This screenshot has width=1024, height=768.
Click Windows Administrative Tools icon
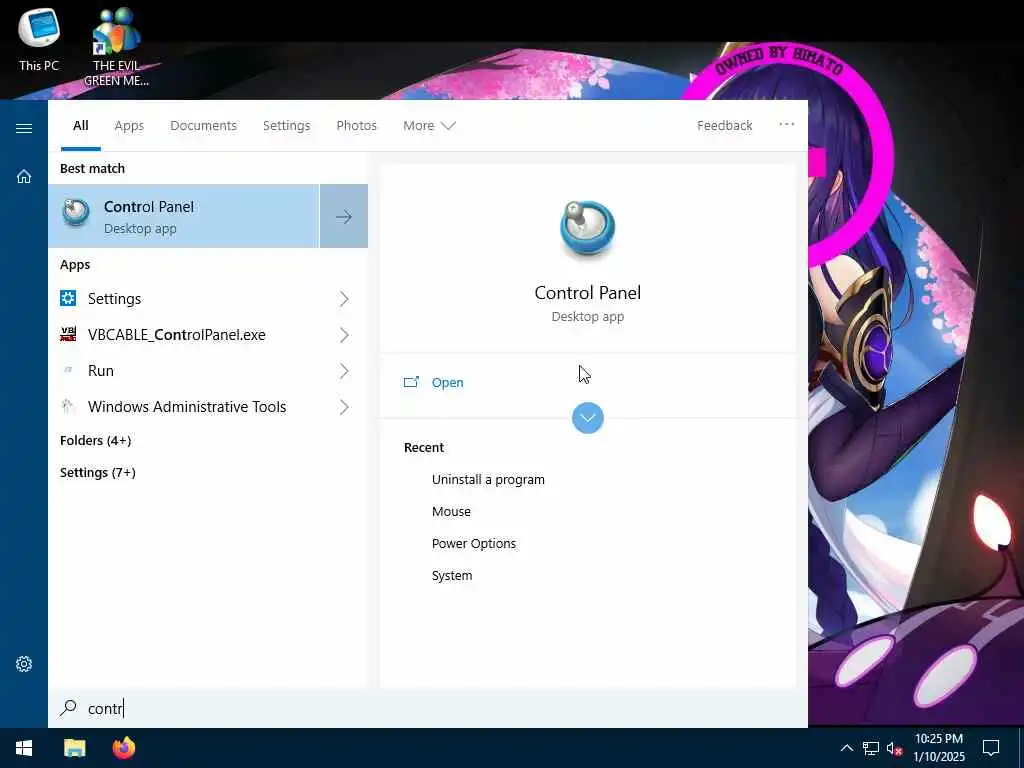[x=68, y=406]
